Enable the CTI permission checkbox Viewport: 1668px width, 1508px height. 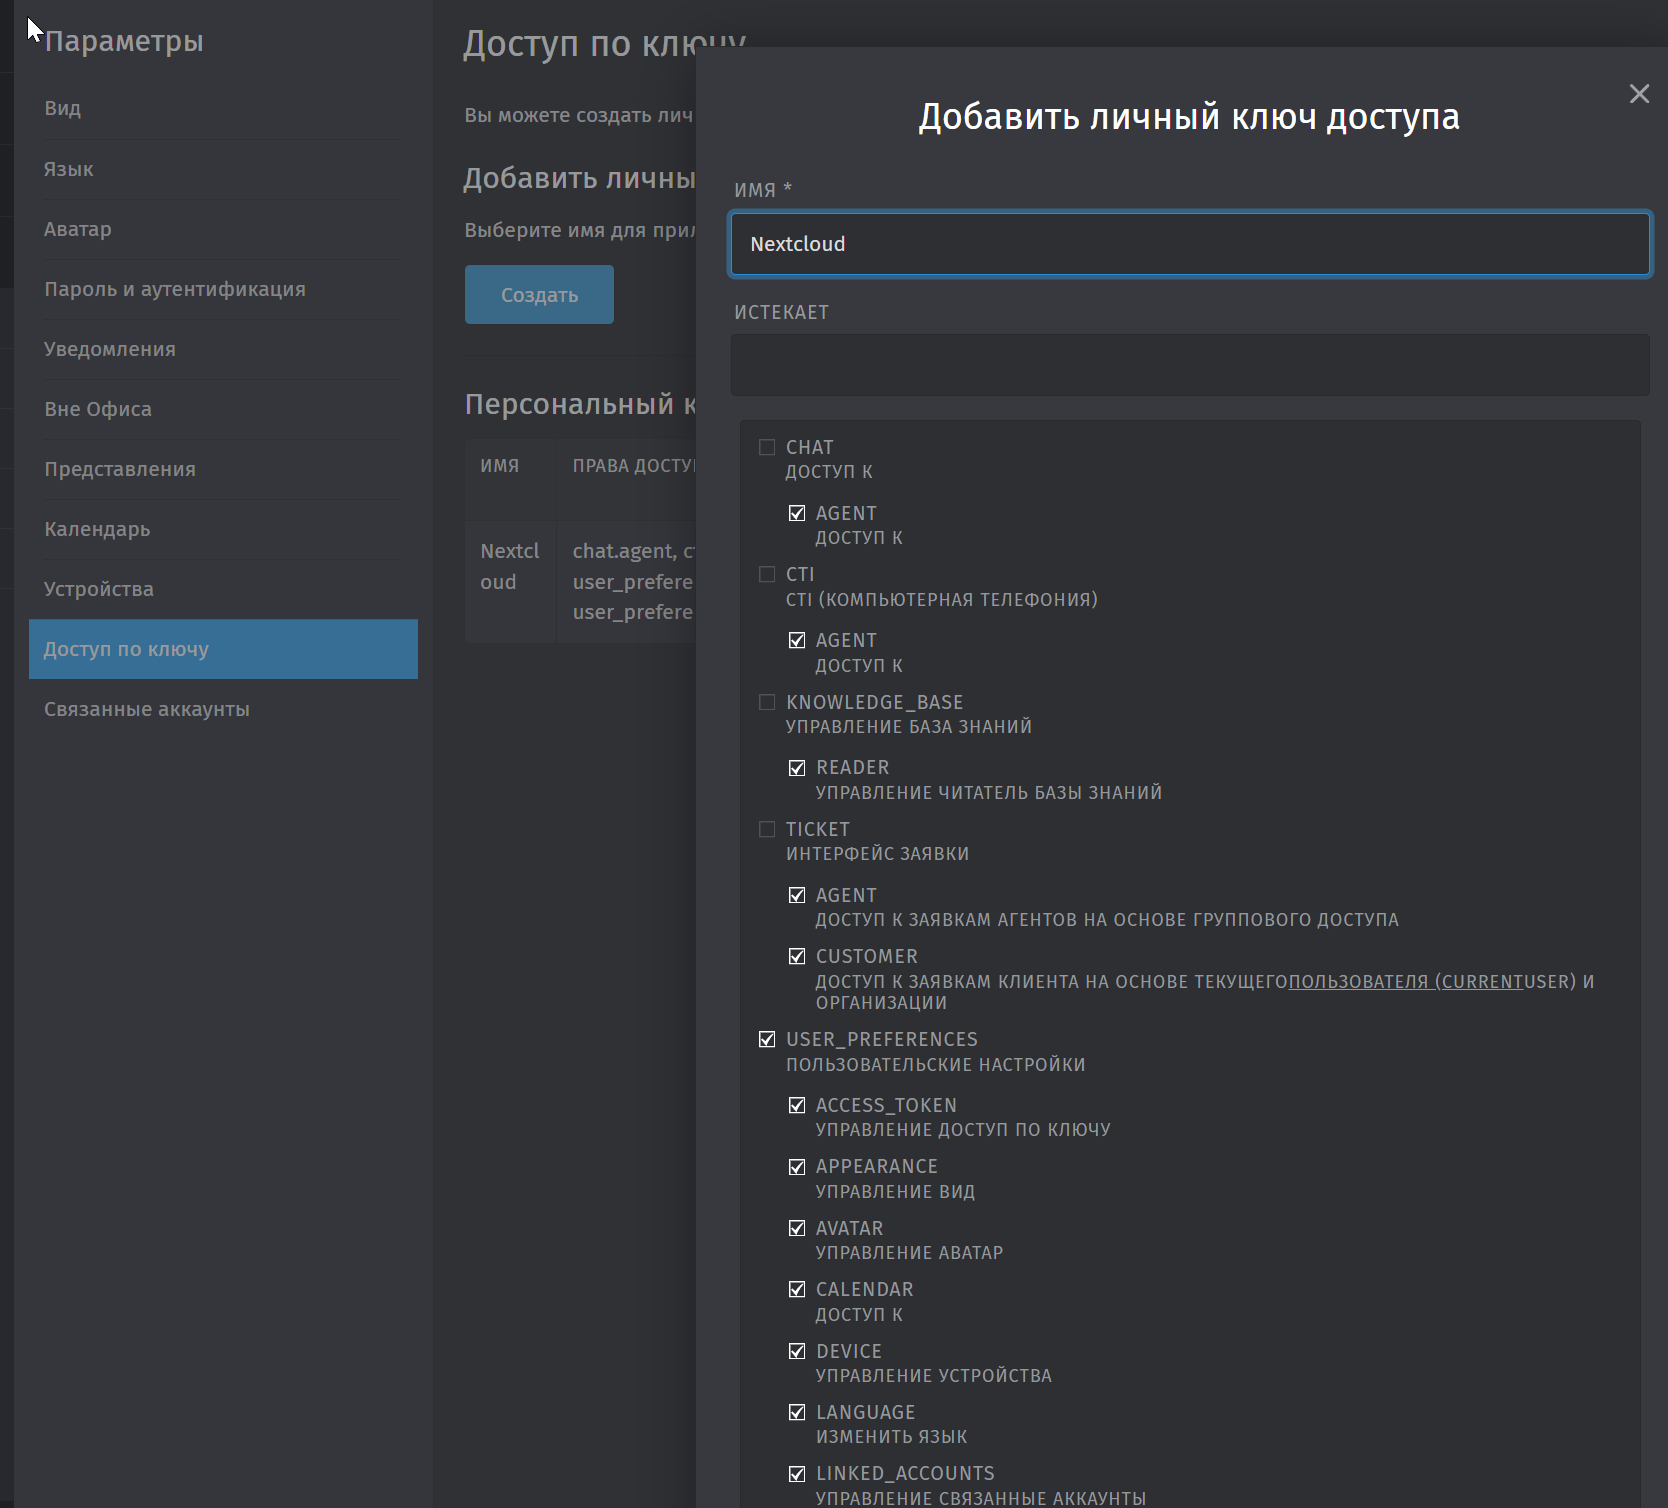point(767,574)
